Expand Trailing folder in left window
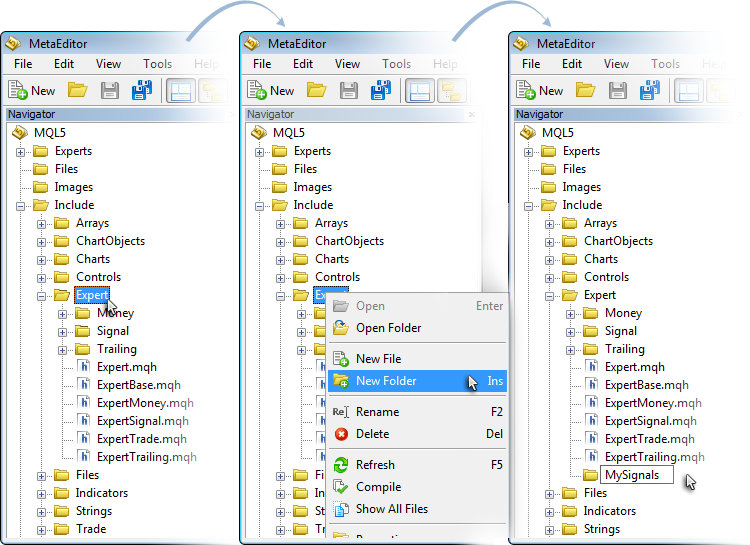750x545 pixels. 62,350
